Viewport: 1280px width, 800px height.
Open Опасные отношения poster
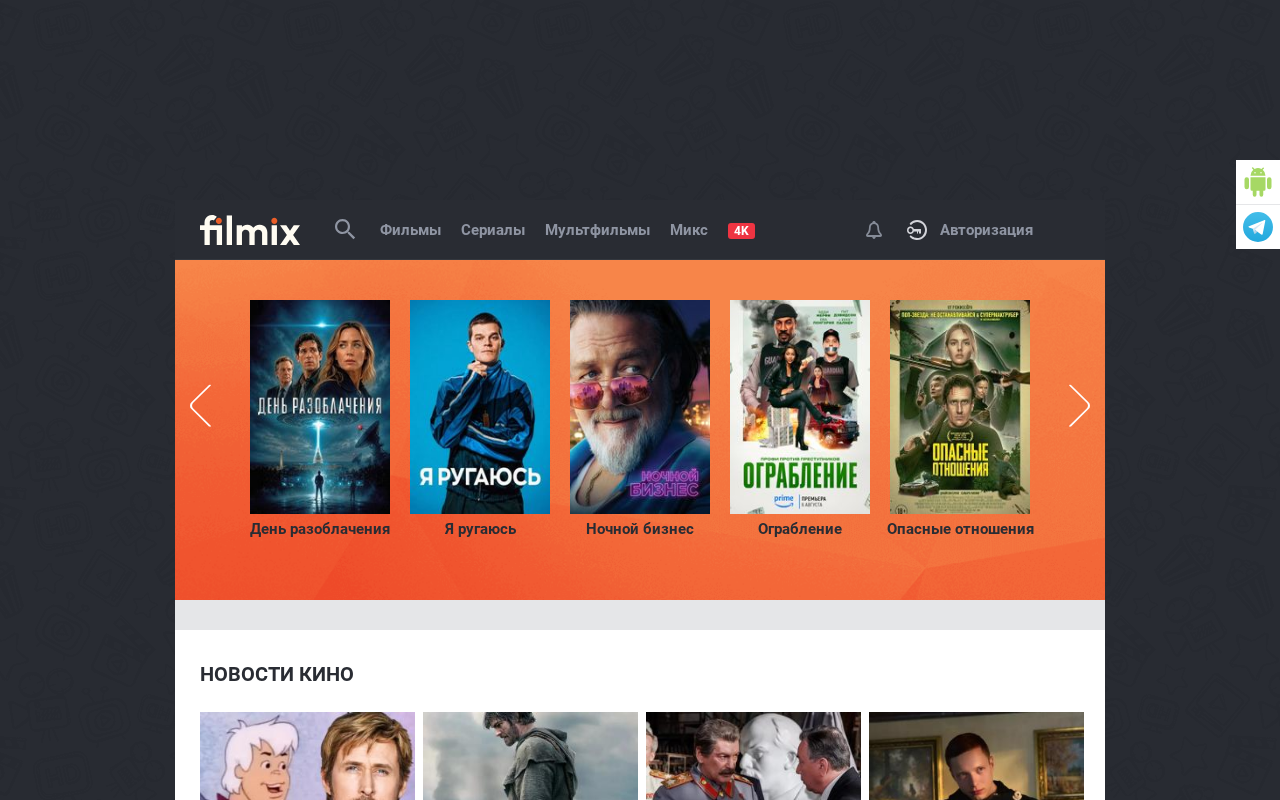(x=960, y=407)
